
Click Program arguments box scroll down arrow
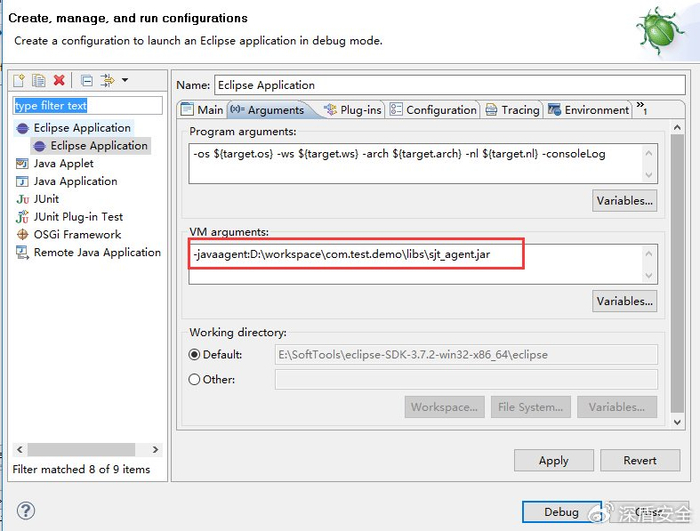pyautogui.click(x=649, y=175)
